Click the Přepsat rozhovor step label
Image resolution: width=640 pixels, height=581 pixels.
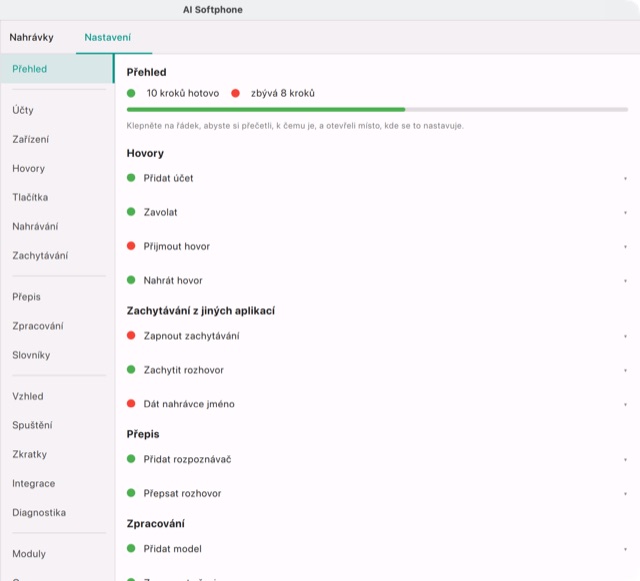[182, 493]
